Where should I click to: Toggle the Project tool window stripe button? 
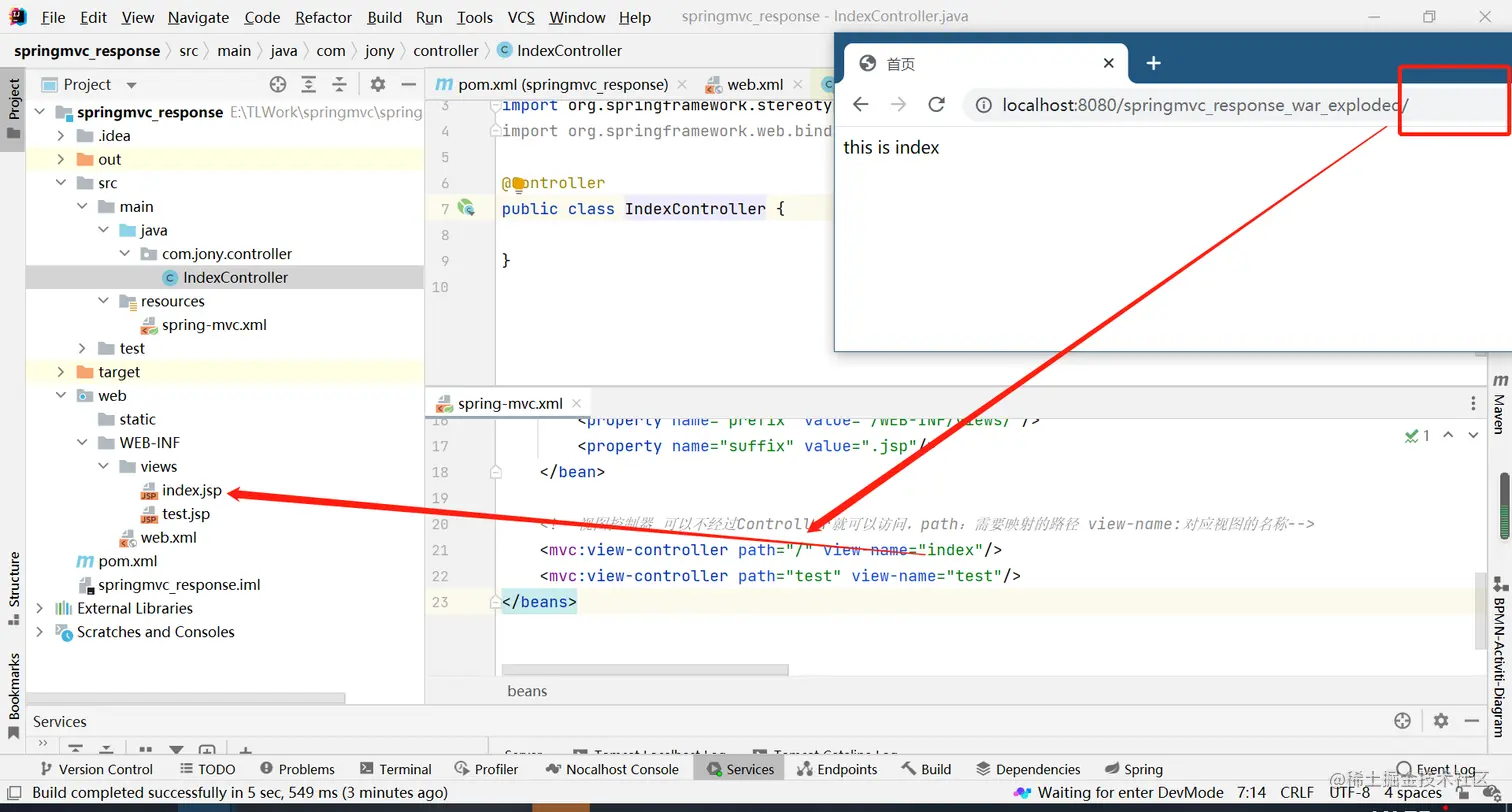[14, 109]
